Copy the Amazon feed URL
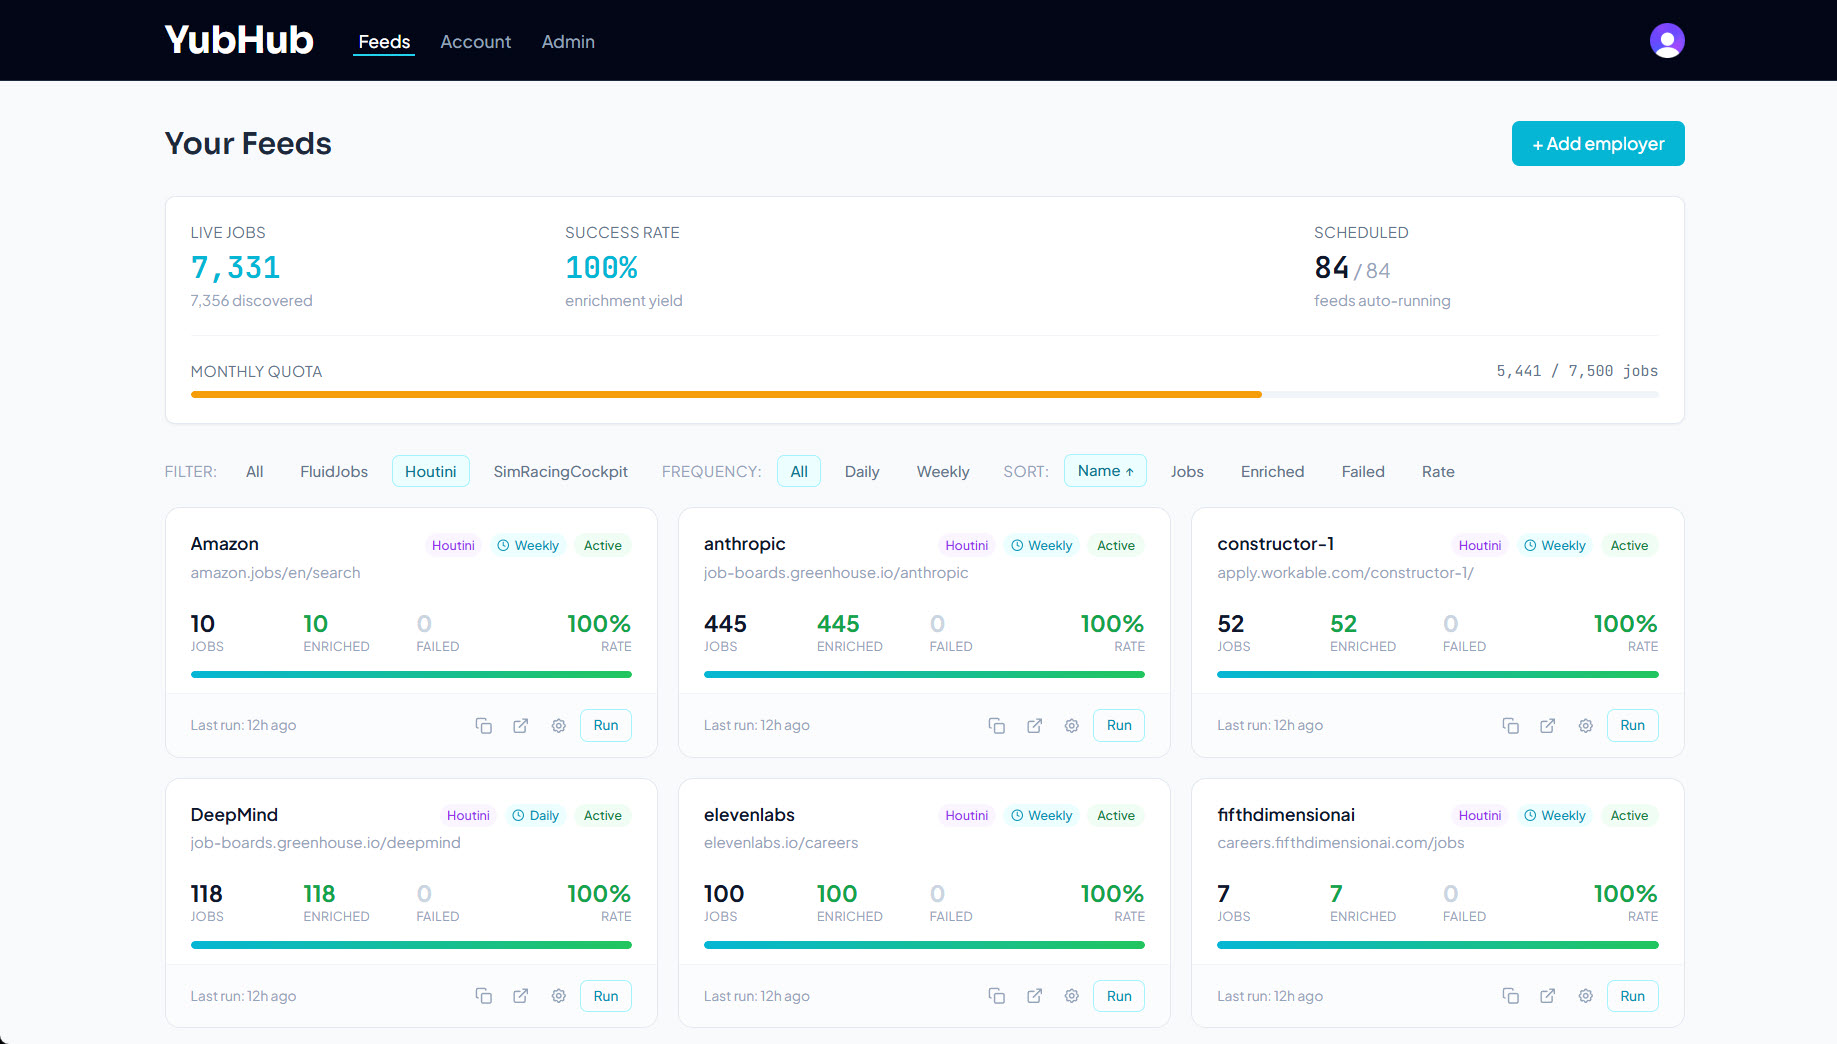This screenshot has width=1837, height=1044. (484, 725)
